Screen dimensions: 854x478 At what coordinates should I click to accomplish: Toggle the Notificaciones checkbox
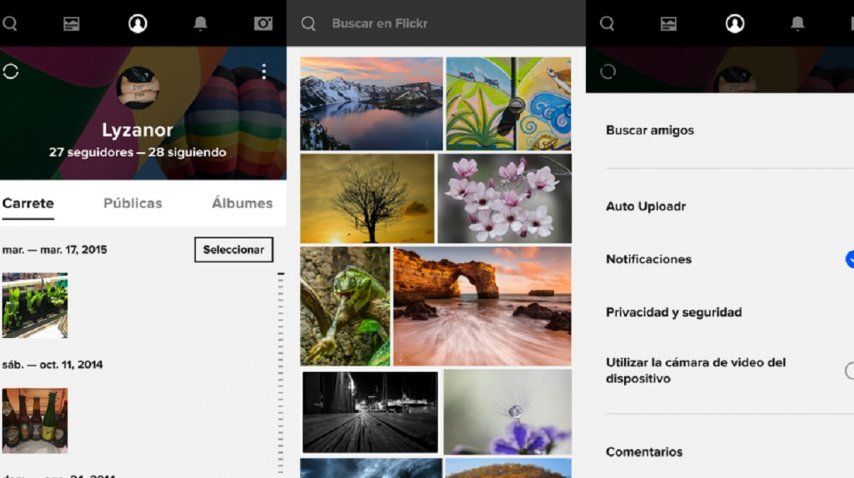click(849, 259)
